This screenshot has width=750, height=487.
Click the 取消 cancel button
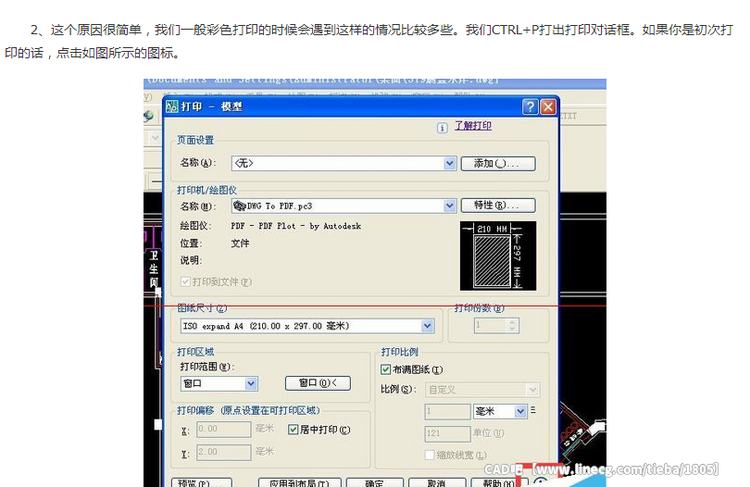pyautogui.click(x=437, y=482)
